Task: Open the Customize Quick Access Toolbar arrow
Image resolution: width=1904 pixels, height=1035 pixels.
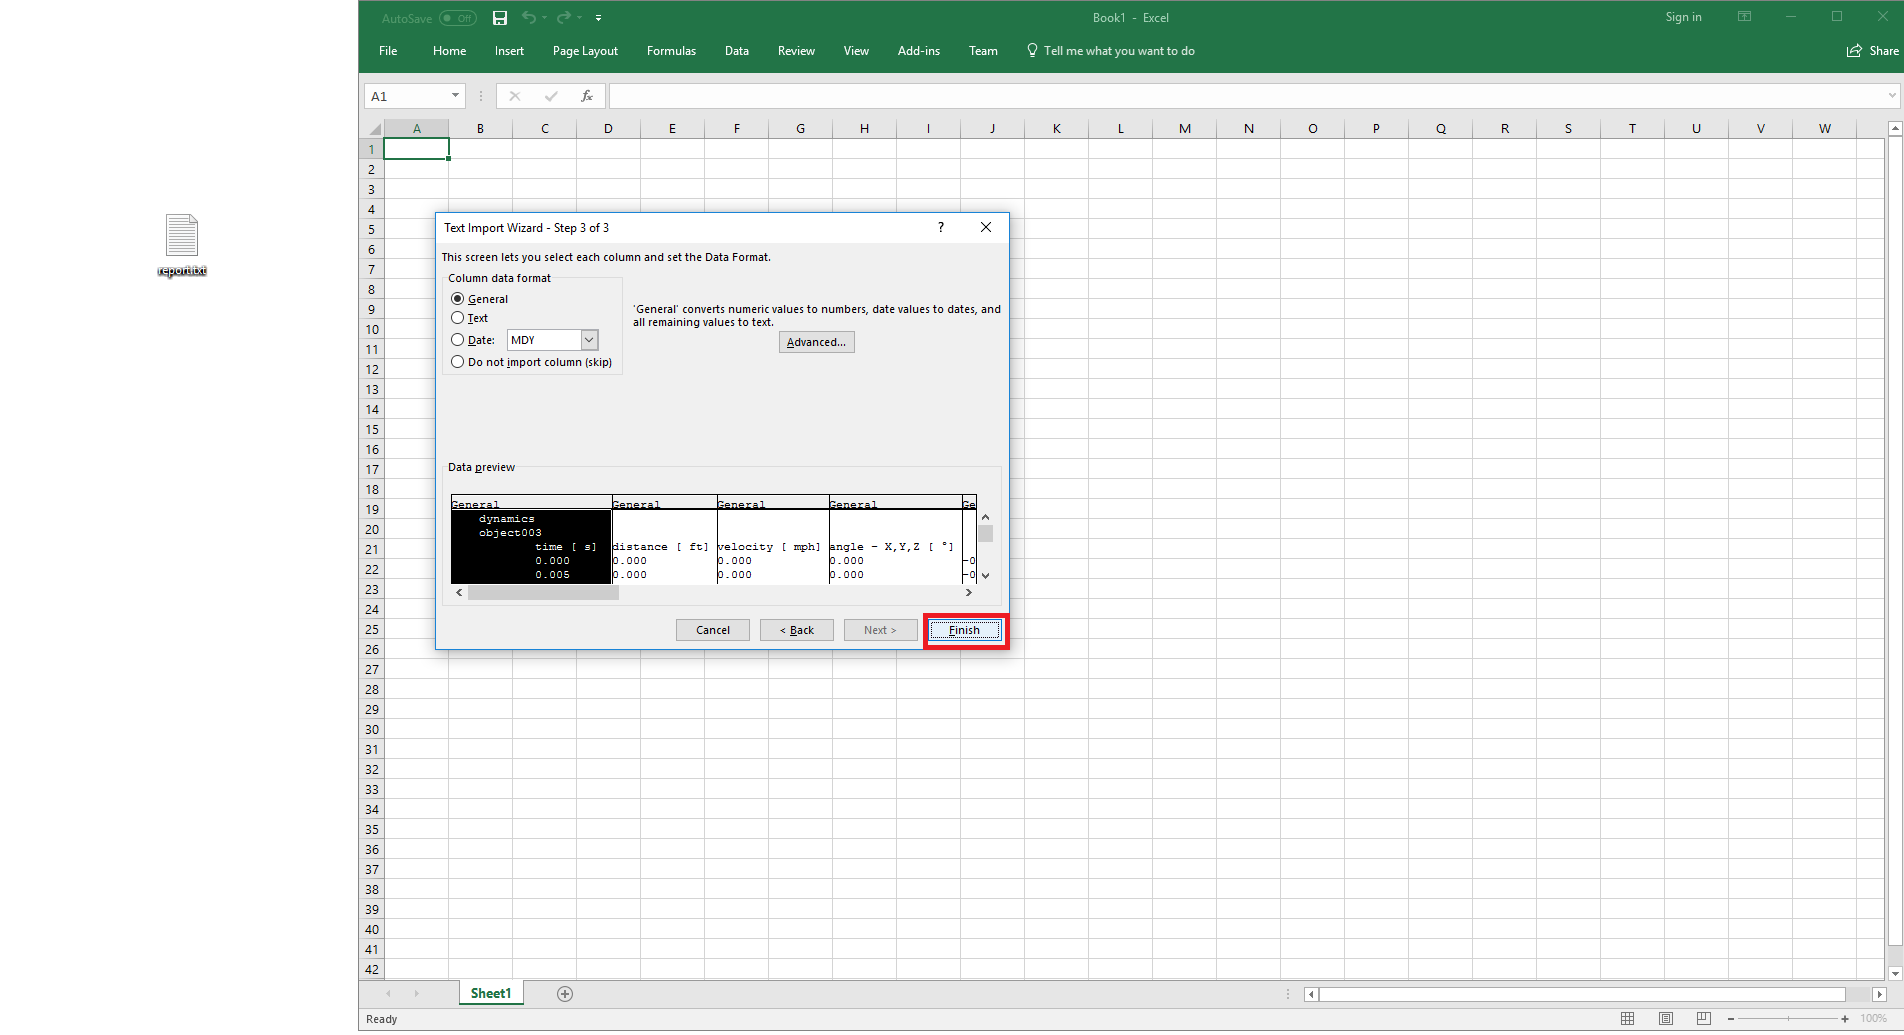Action: point(598,18)
